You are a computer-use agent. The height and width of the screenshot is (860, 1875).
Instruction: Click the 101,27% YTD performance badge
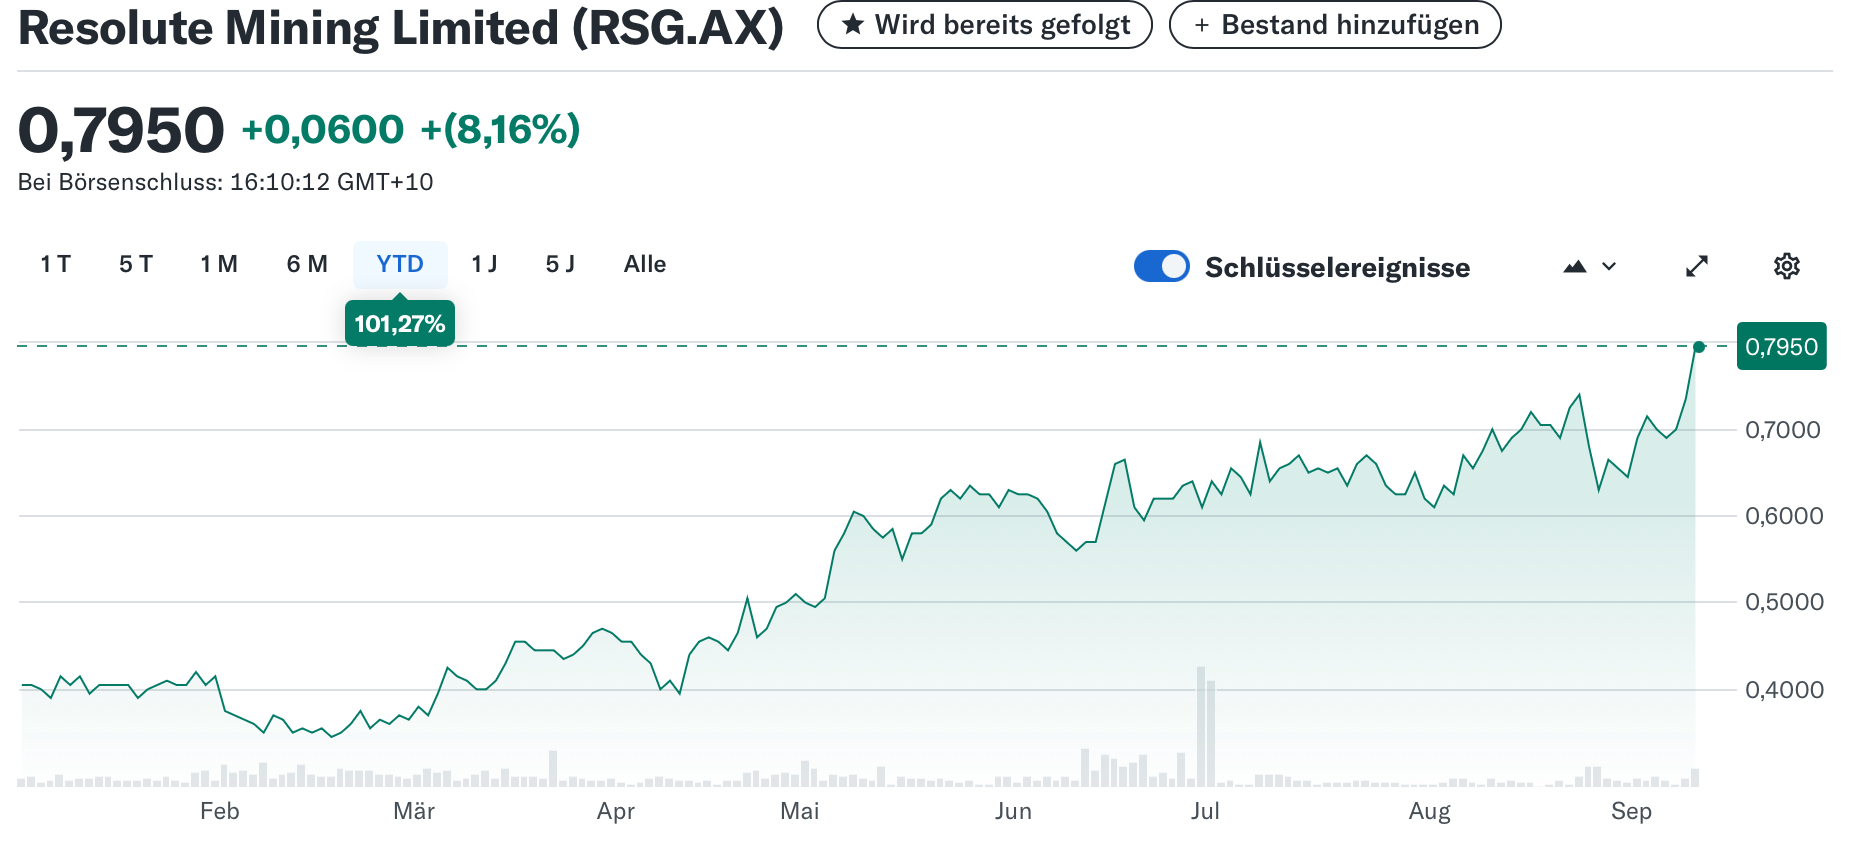coord(400,323)
